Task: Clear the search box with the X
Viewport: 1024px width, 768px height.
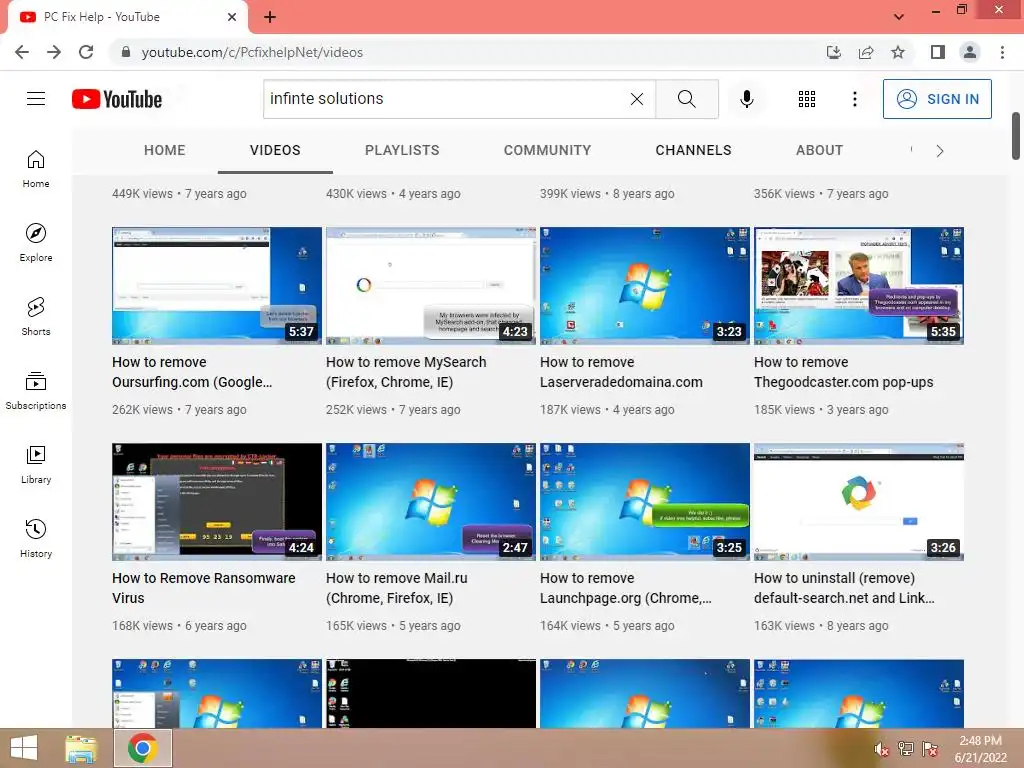Action: [x=637, y=99]
